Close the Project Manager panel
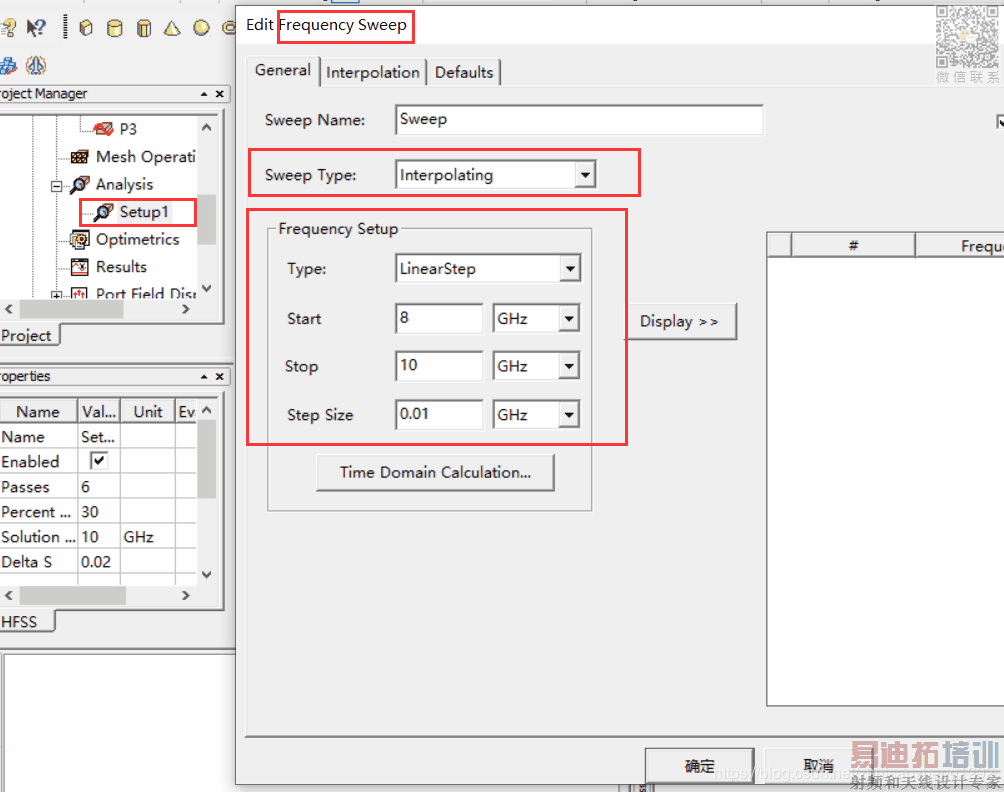This screenshot has width=1004, height=792. coord(220,94)
